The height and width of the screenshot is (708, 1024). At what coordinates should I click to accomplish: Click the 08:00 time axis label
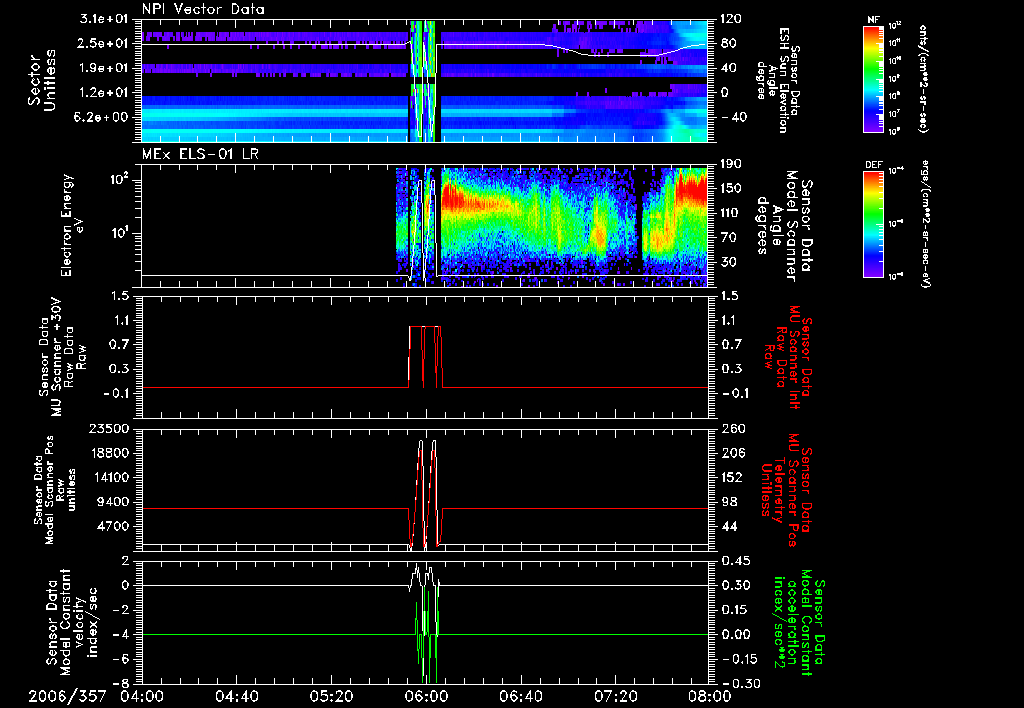709,697
